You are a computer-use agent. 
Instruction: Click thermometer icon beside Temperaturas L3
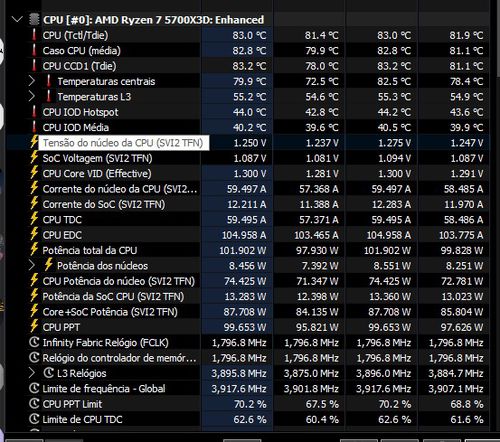49,96
